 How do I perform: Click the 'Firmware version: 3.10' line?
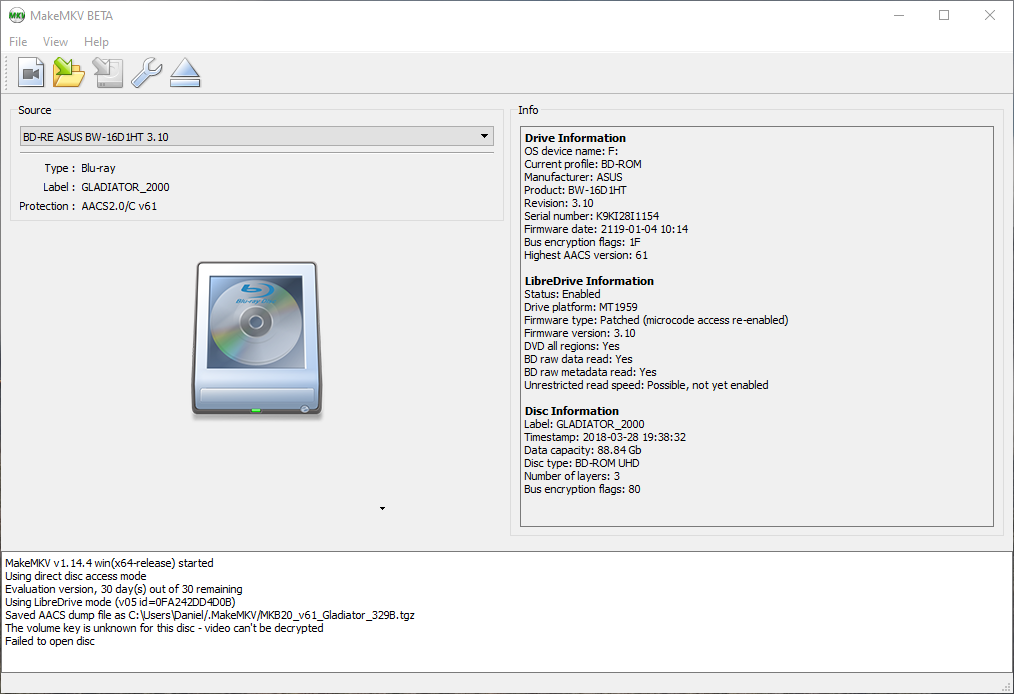point(579,333)
